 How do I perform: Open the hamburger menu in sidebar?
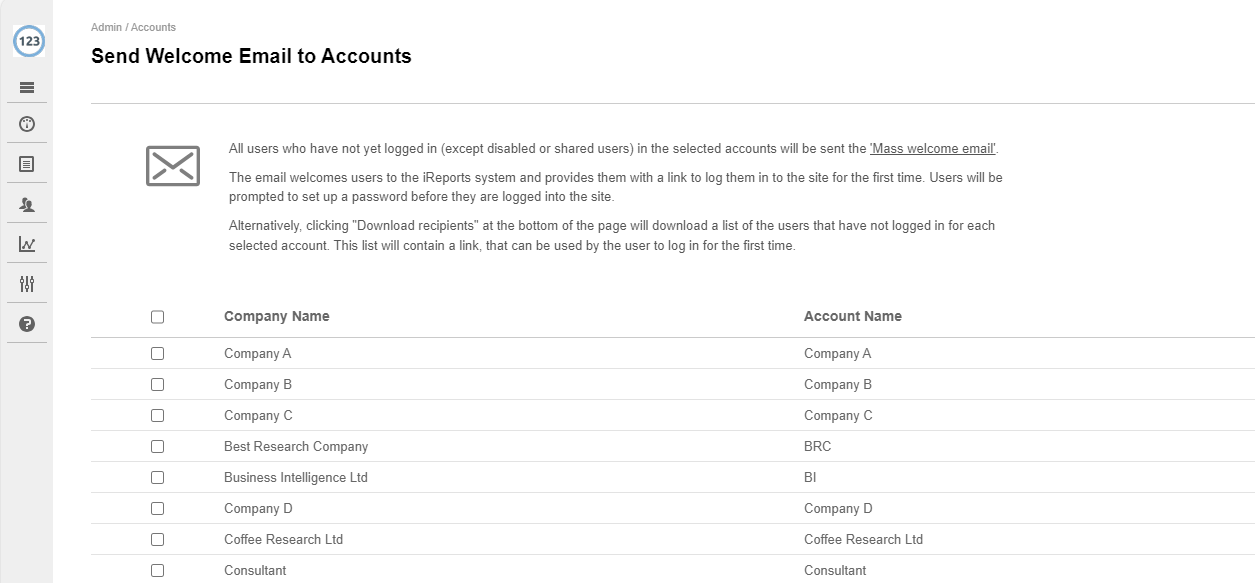27,87
